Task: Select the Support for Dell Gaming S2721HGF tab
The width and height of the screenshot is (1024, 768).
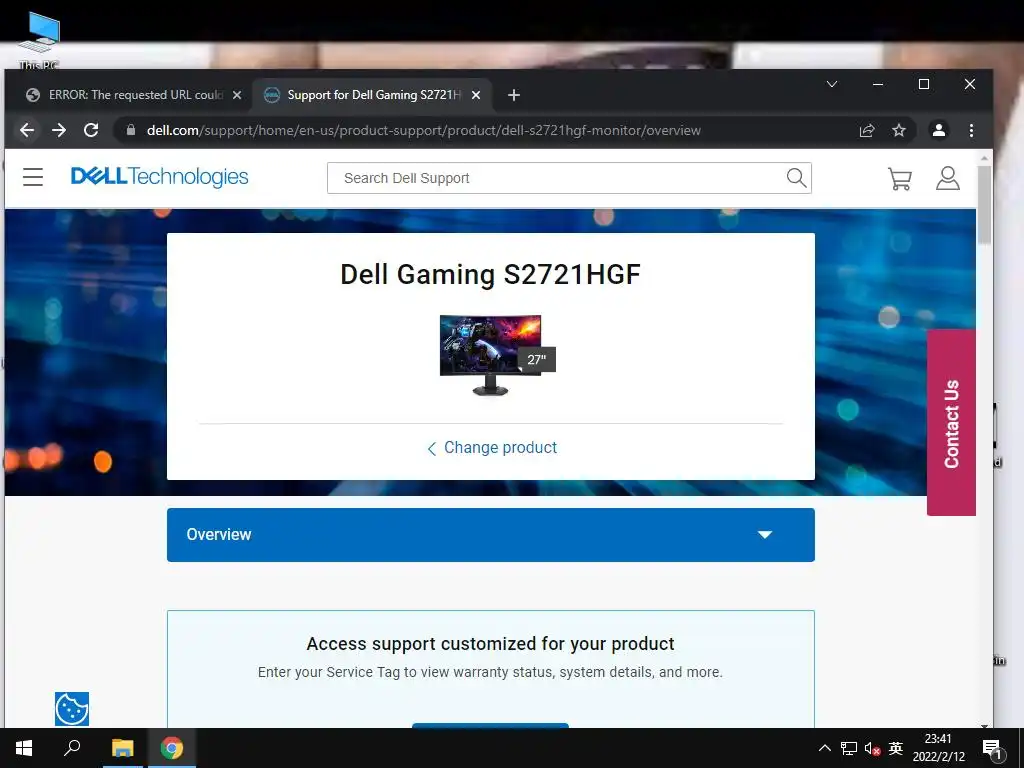Action: (x=372, y=95)
